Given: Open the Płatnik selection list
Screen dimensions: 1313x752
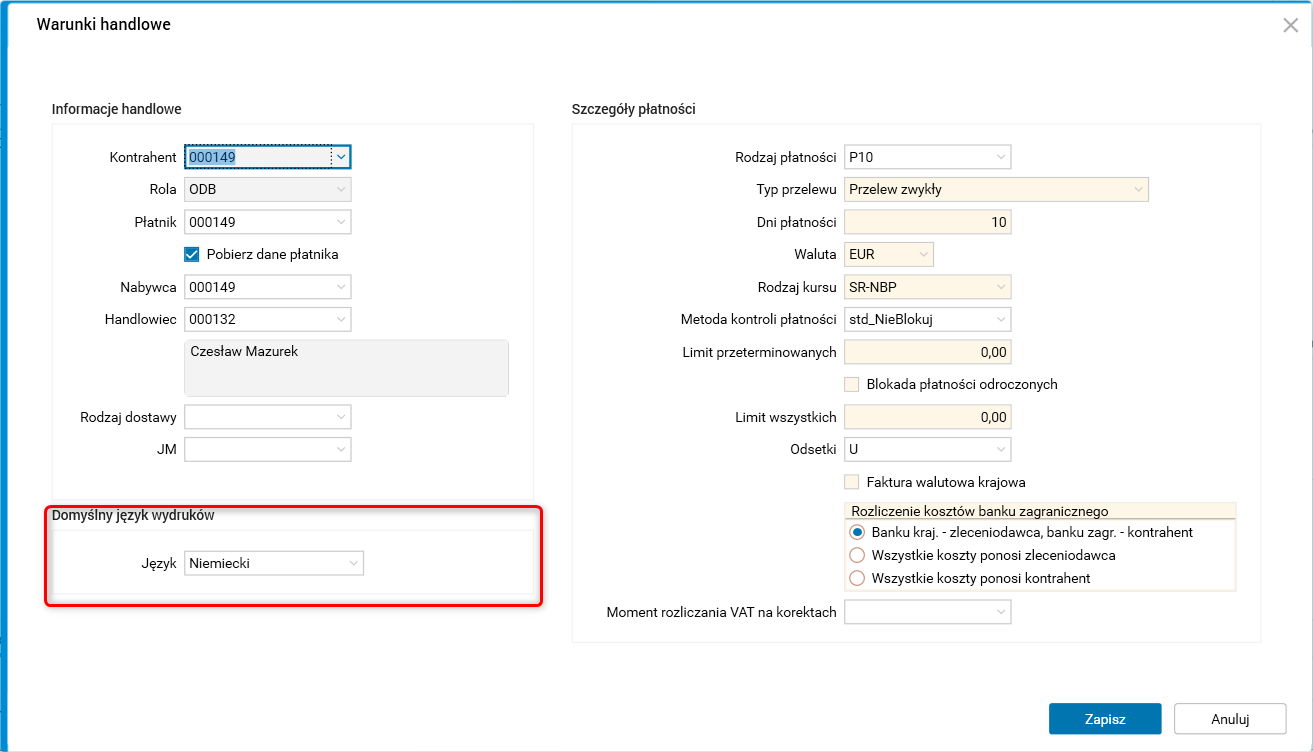Looking at the screenshot, I should [x=340, y=221].
